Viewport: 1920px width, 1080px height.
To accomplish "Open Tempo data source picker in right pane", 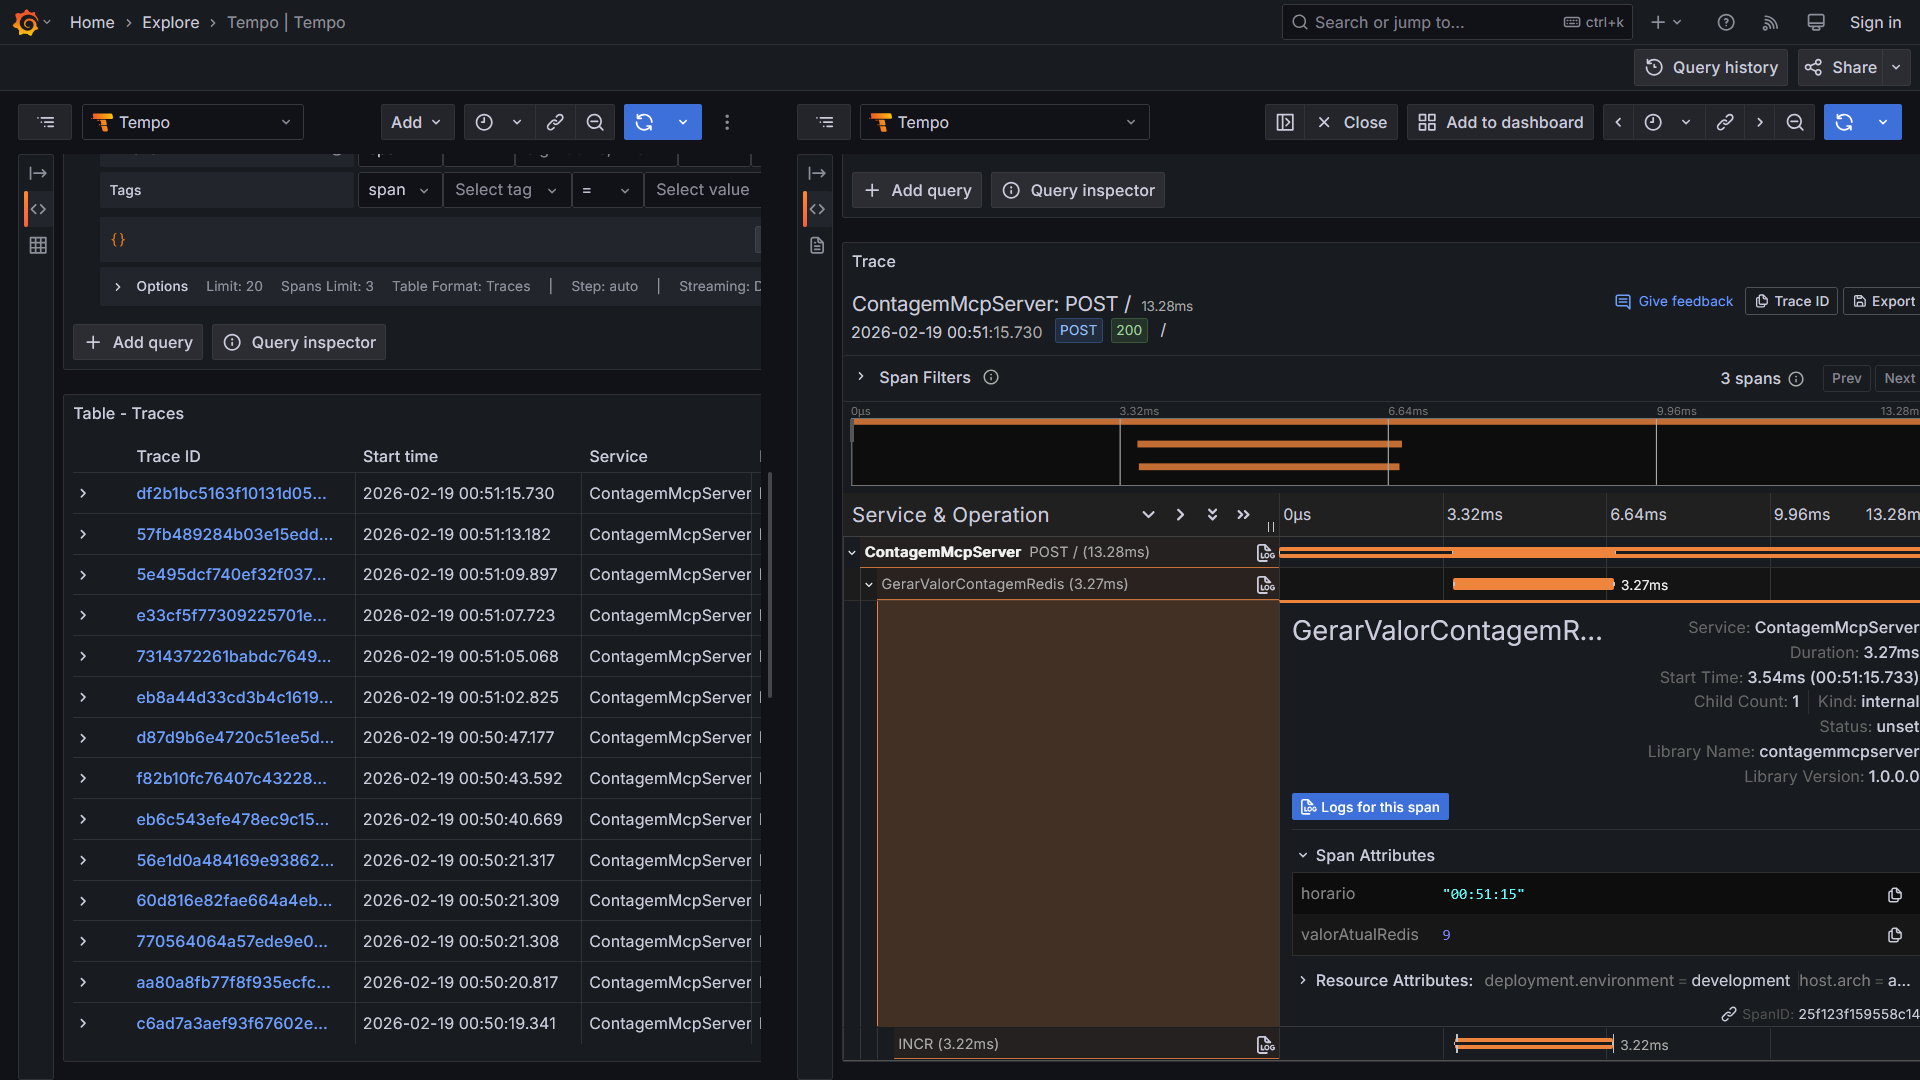I will [x=1005, y=122].
